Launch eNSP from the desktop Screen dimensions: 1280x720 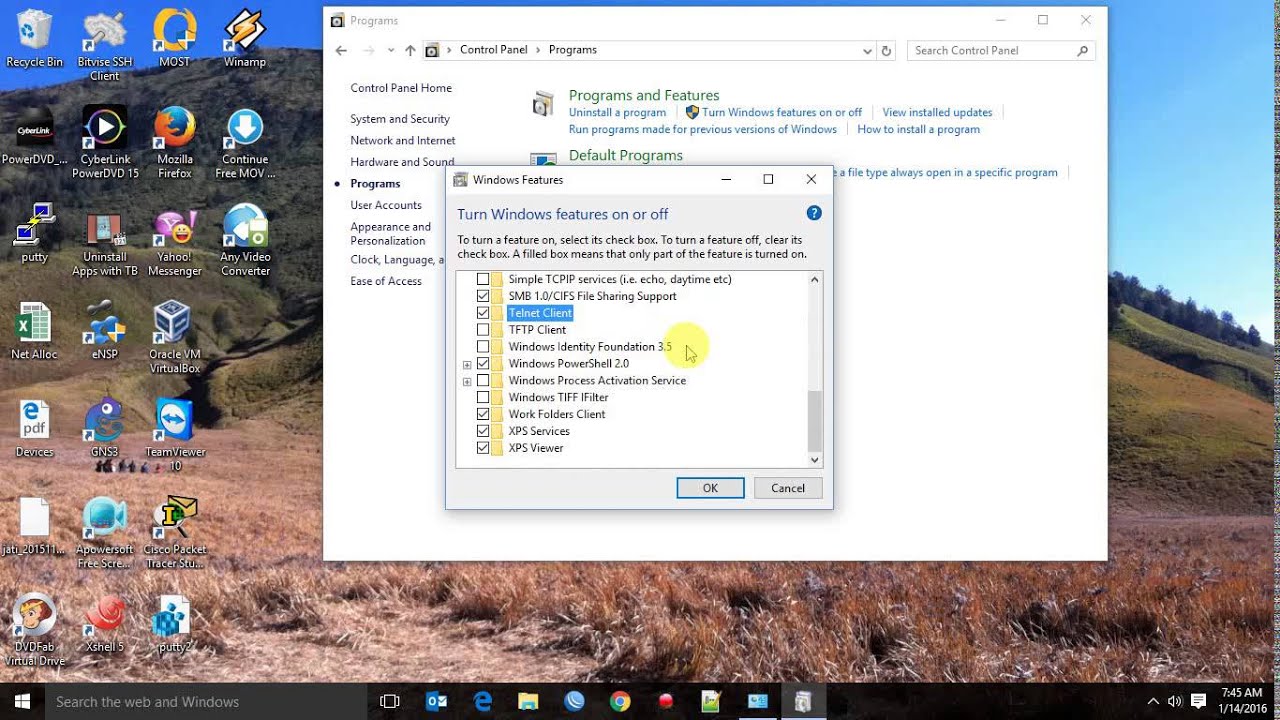(x=104, y=331)
